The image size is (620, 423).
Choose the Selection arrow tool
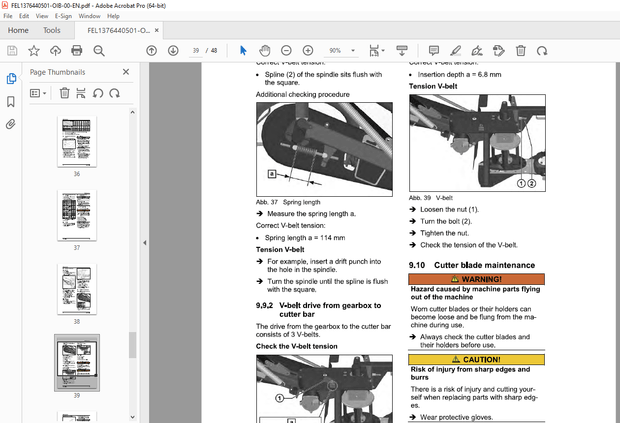(x=243, y=51)
